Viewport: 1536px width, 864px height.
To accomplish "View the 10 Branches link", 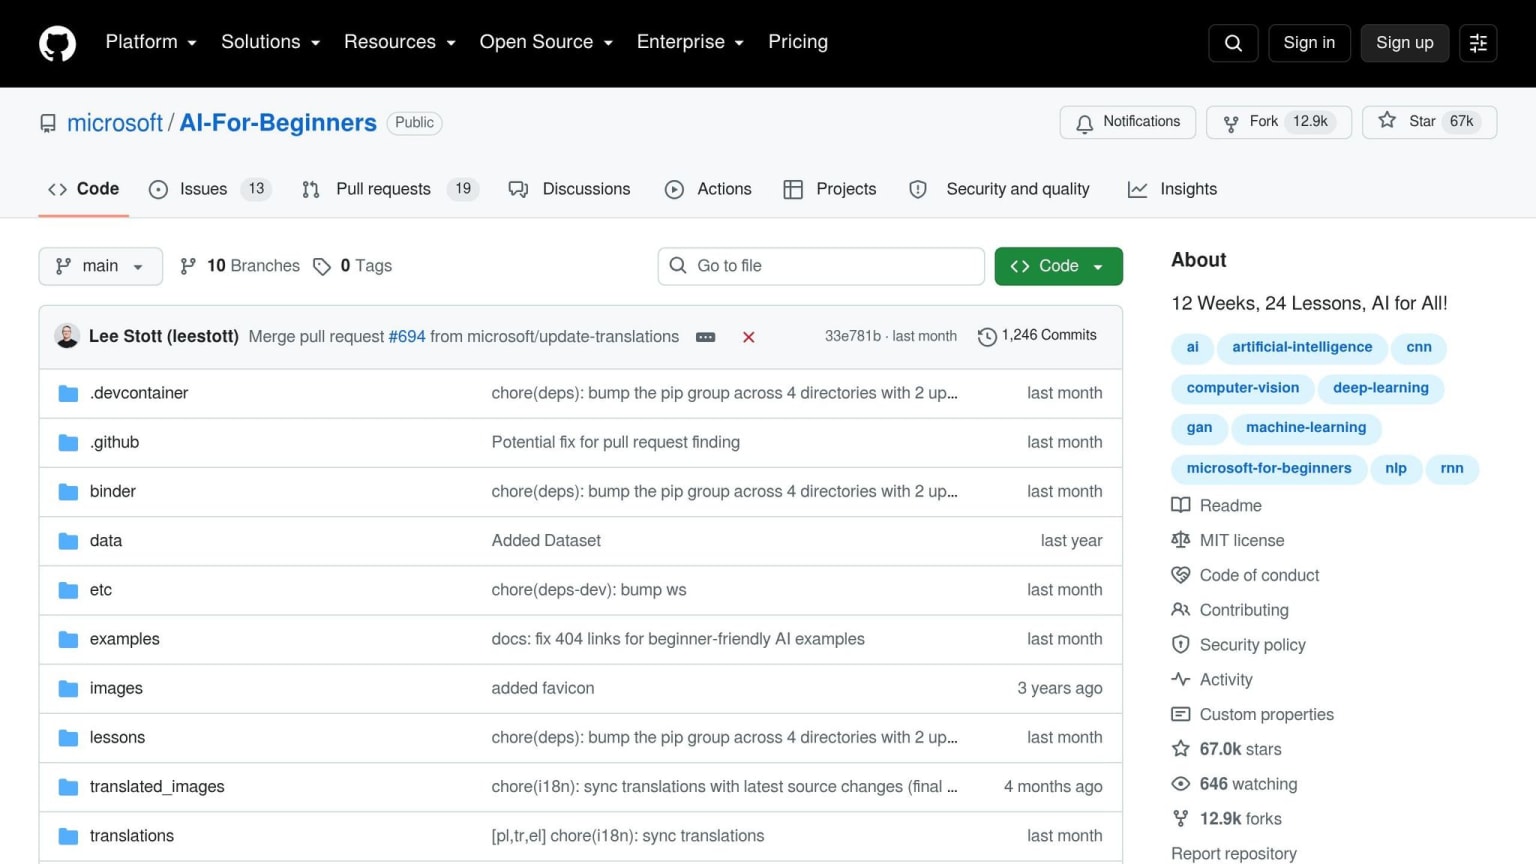I will [240, 266].
